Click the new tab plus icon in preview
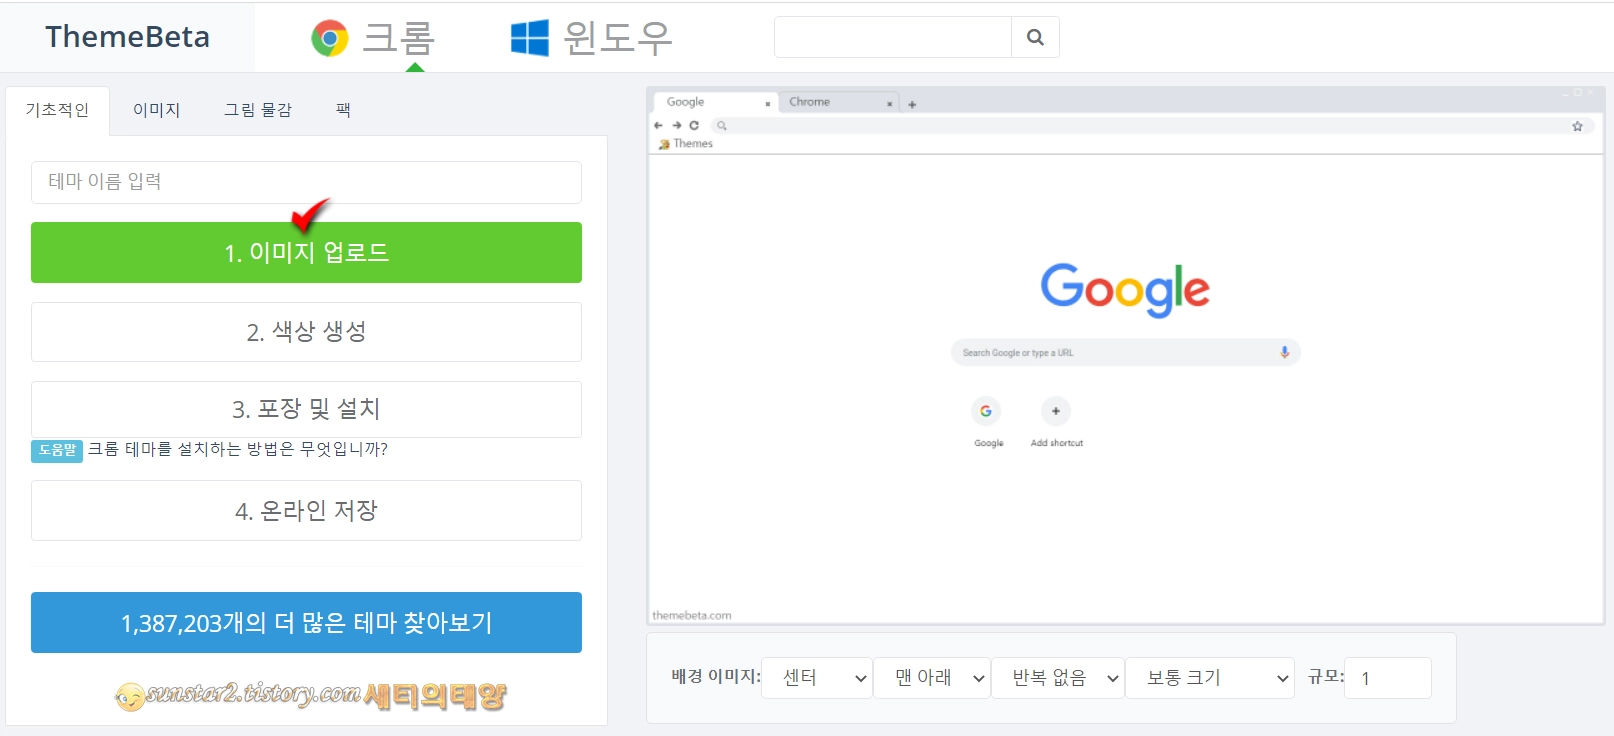The height and width of the screenshot is (736, 1614). tap(912, 104)
